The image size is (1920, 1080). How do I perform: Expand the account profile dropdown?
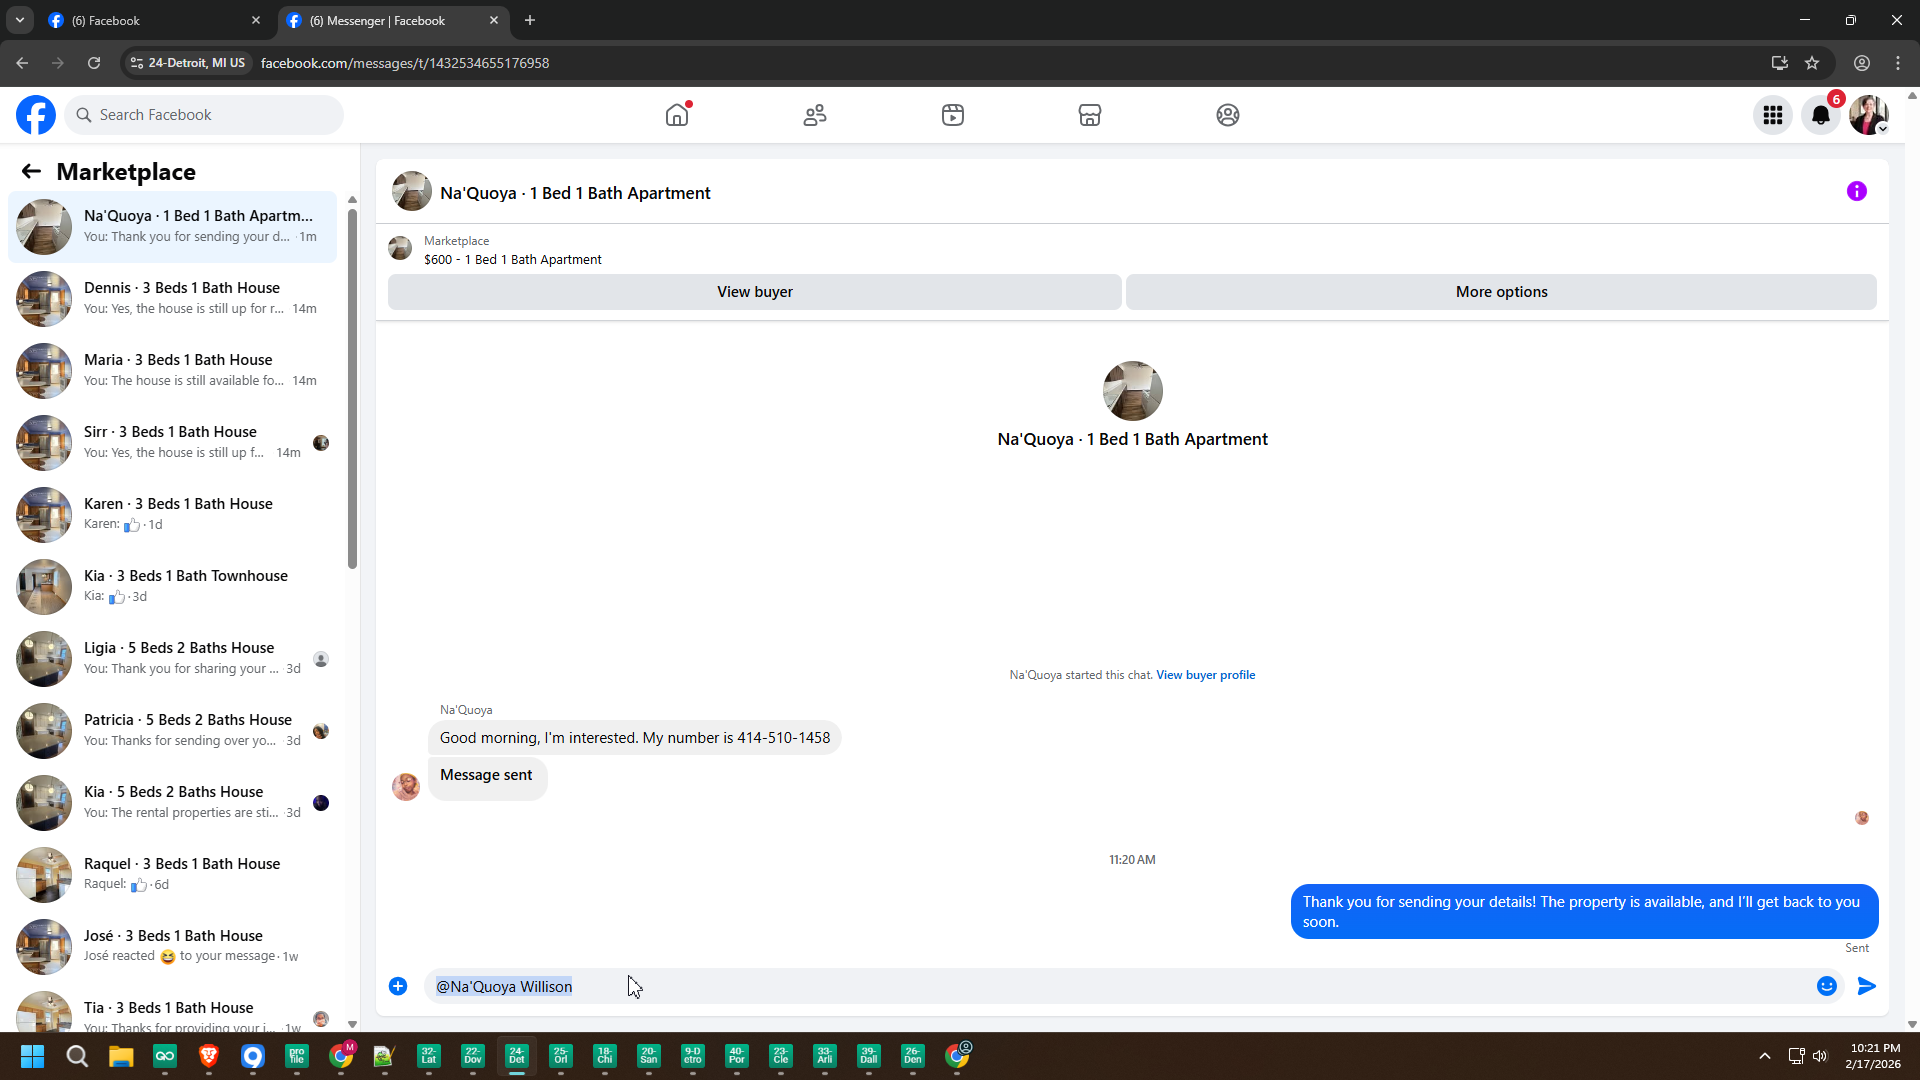point(1869,115)
